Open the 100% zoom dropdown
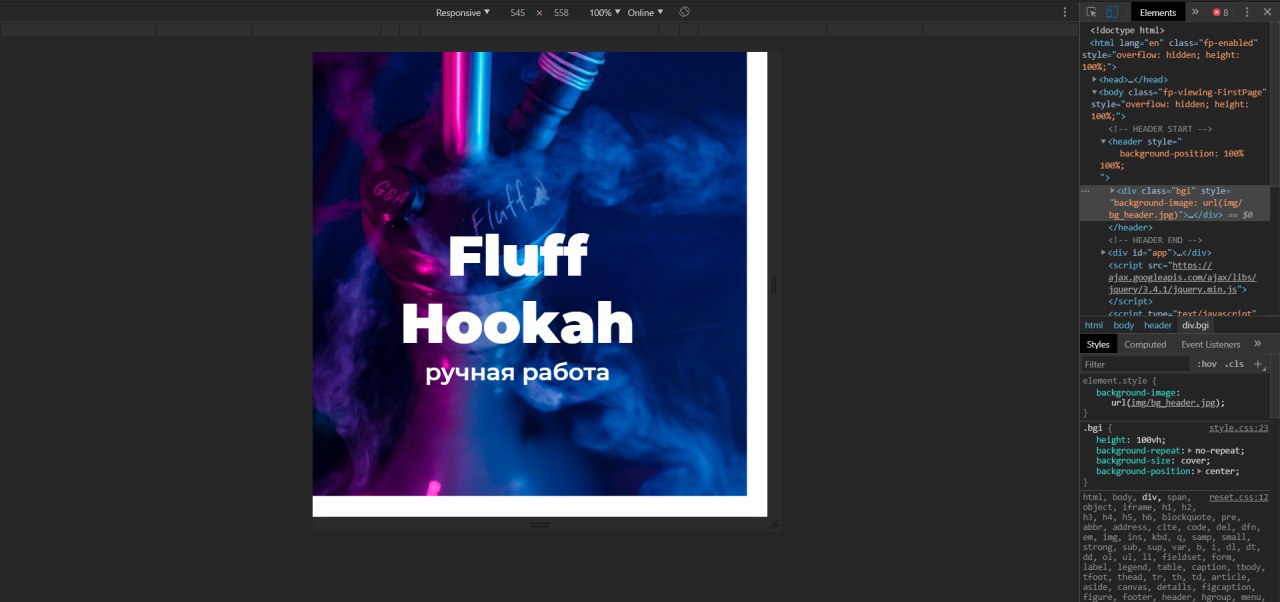The image size is (1280, 602). click(x=605, y=12)
